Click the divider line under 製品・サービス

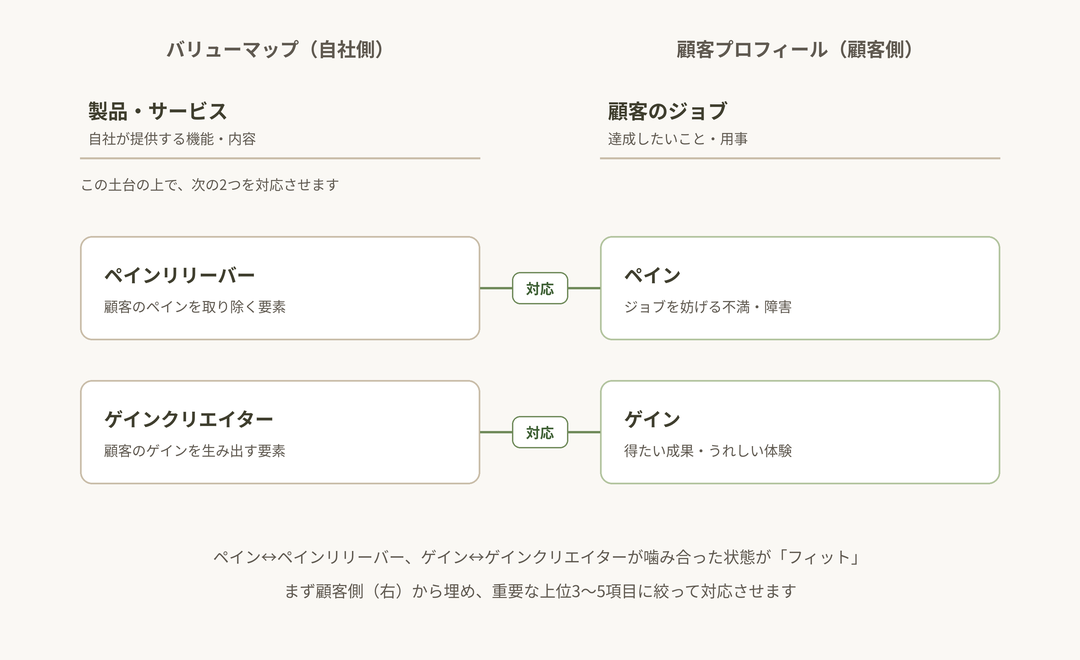coord(280,158)
